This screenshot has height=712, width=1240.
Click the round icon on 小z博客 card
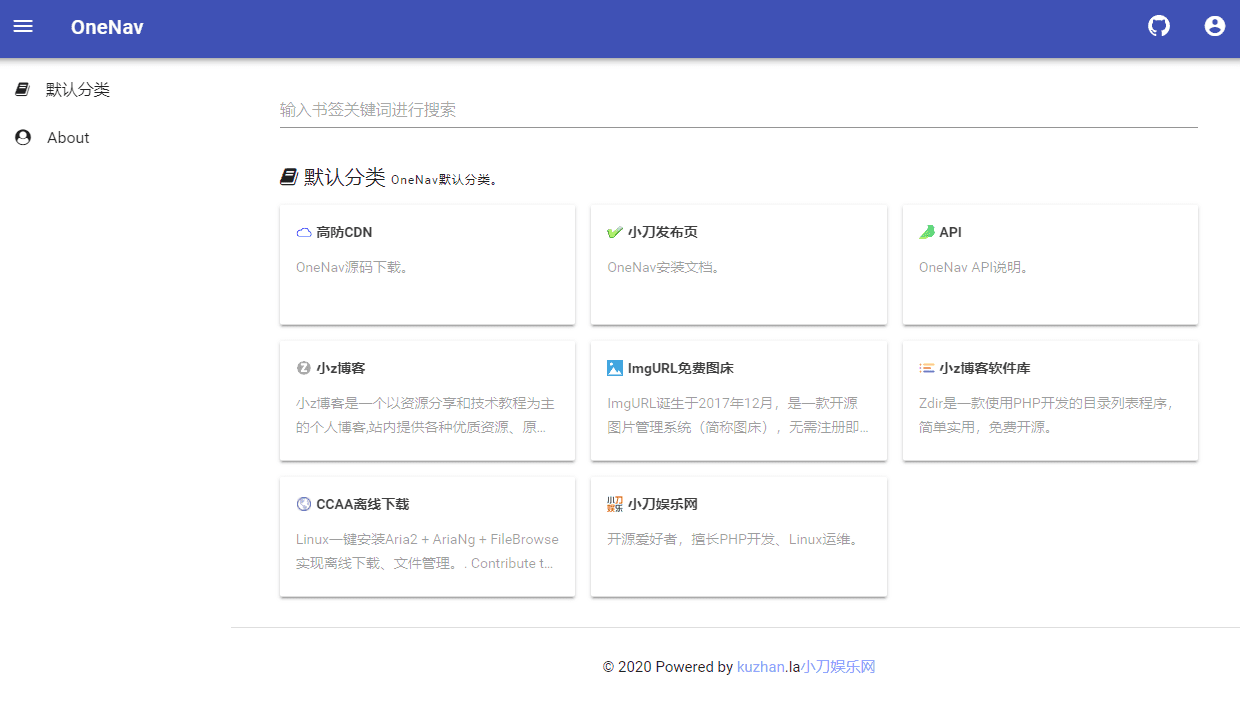303,367
